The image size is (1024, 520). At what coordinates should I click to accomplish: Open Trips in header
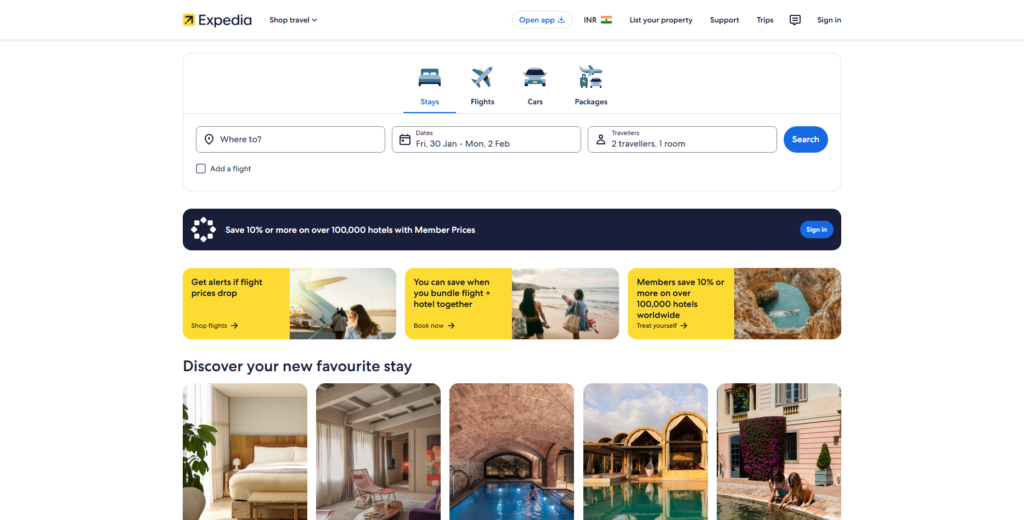click(x=765, y=20)
